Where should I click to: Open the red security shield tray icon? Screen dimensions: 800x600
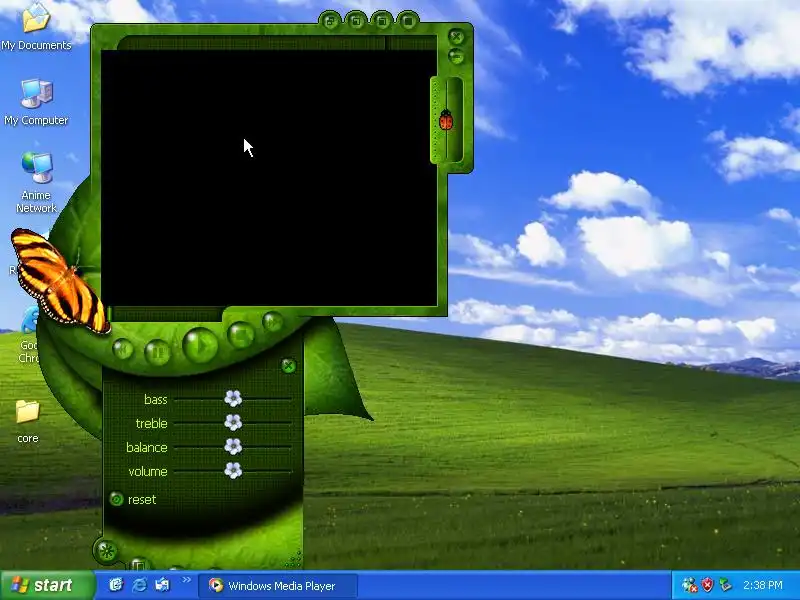[x=707, y=585]
